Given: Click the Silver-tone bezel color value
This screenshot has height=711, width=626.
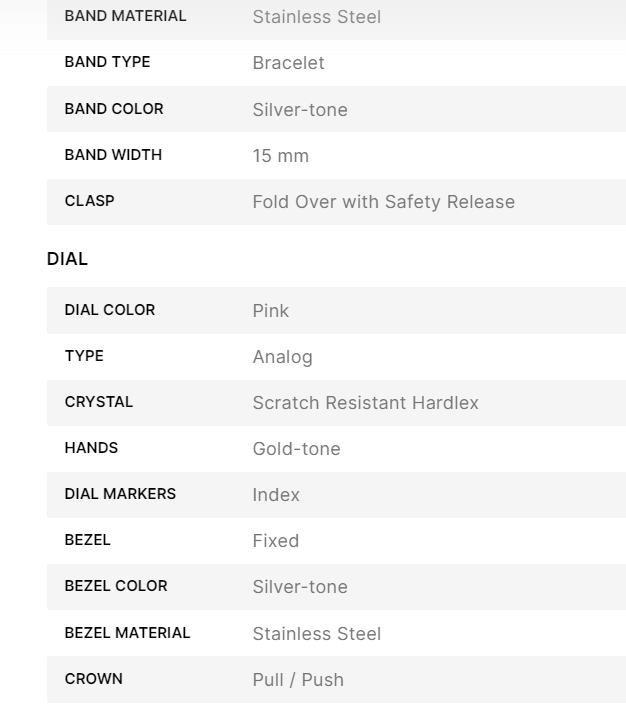Looking at the screenshot, I should [300, 587].
